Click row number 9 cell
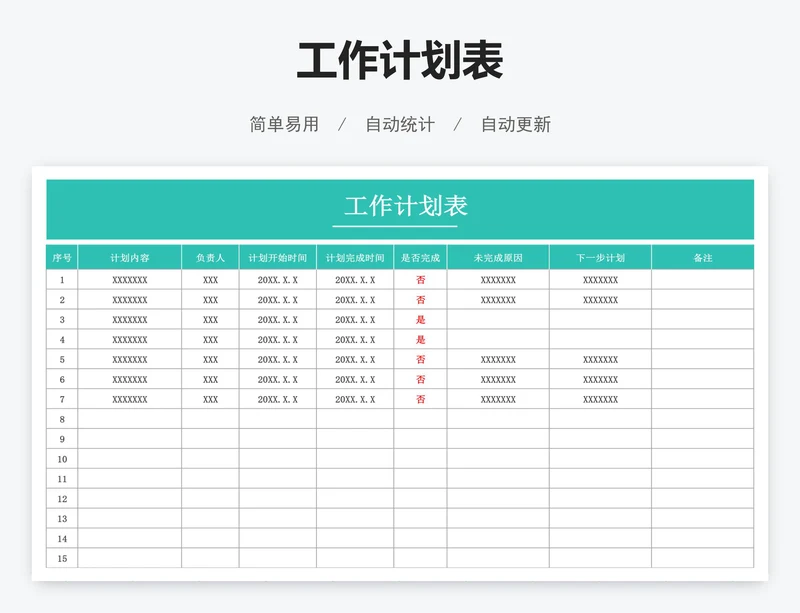This screenshot has width=800, height=613. [x=62, y=439]
